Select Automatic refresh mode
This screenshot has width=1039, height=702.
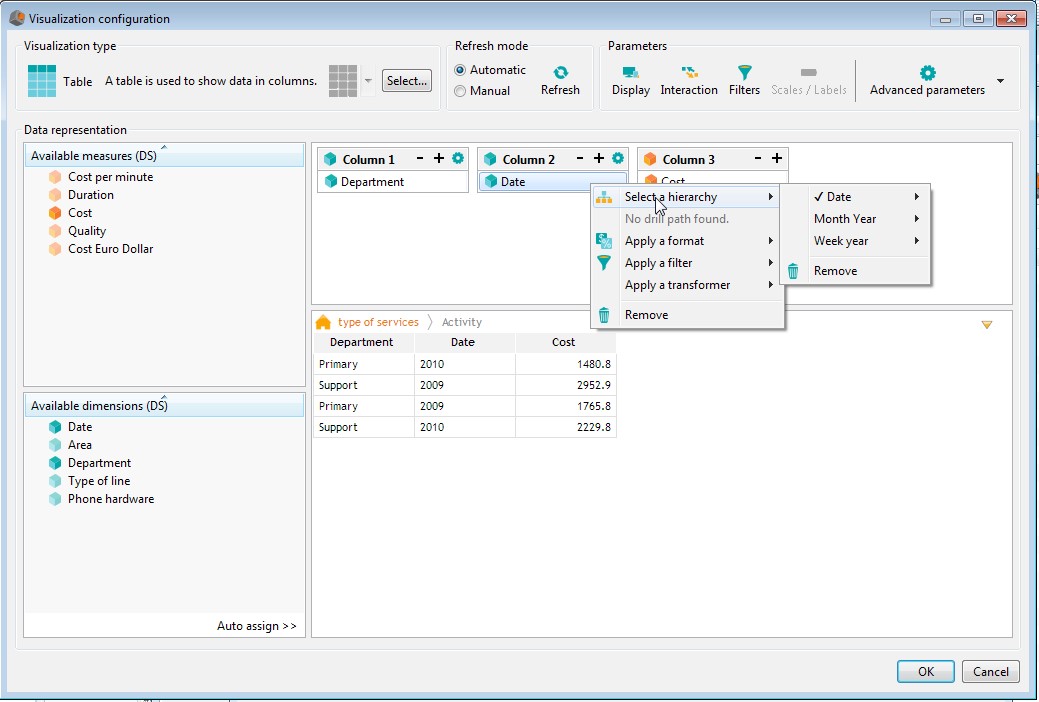point(460,70)
